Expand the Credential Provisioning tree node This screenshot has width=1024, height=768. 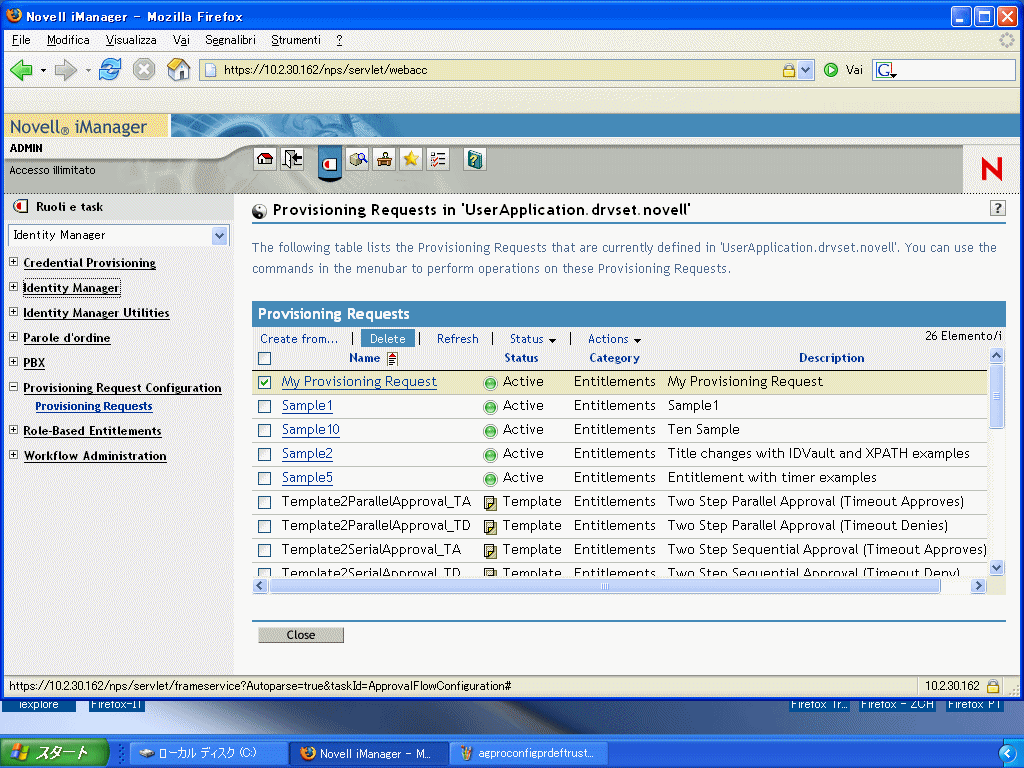[14, 263]
